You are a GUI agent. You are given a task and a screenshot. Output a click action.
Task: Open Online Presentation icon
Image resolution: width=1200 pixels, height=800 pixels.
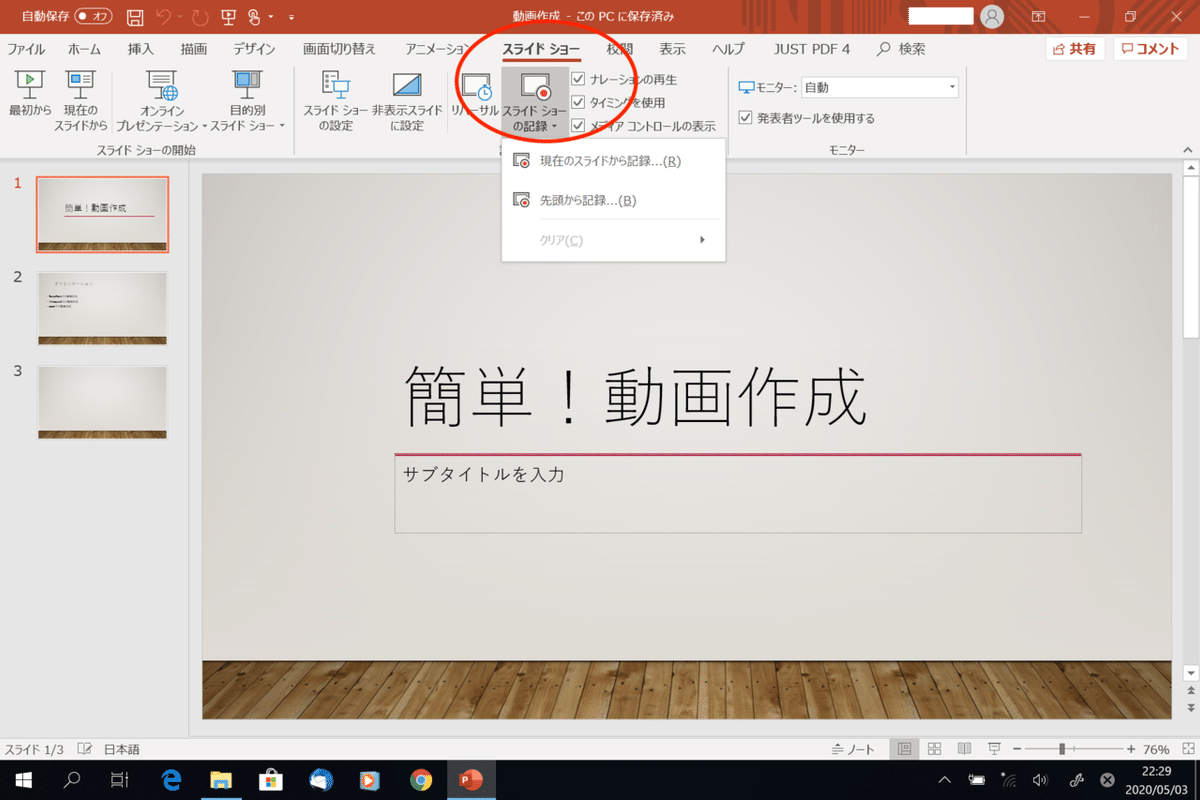pos(161,99)
